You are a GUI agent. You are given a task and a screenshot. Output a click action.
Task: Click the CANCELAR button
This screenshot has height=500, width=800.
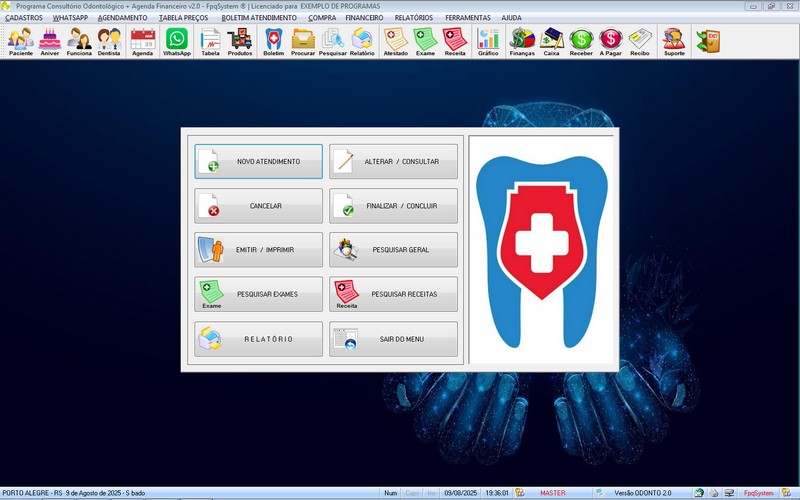point(259,206)
